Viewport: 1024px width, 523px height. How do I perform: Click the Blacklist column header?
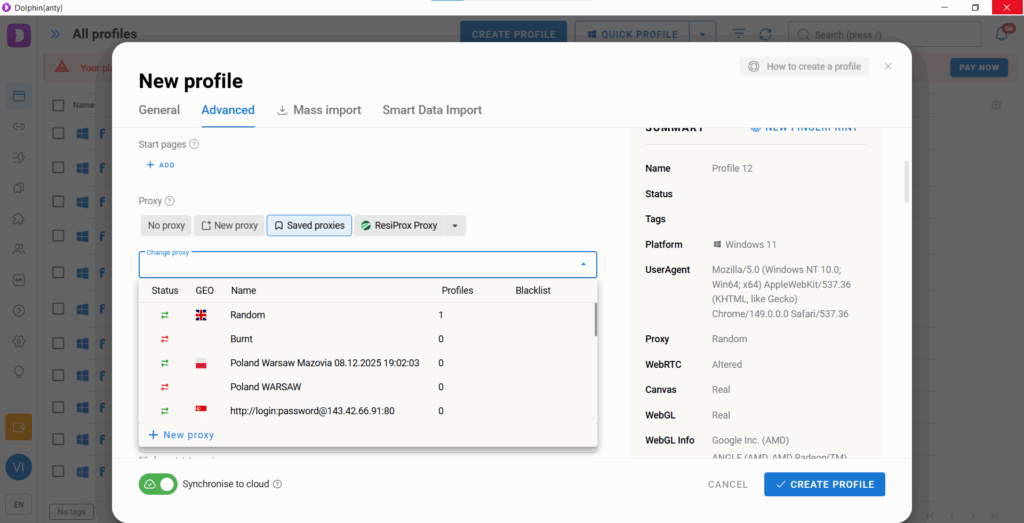tap(533, 291)
